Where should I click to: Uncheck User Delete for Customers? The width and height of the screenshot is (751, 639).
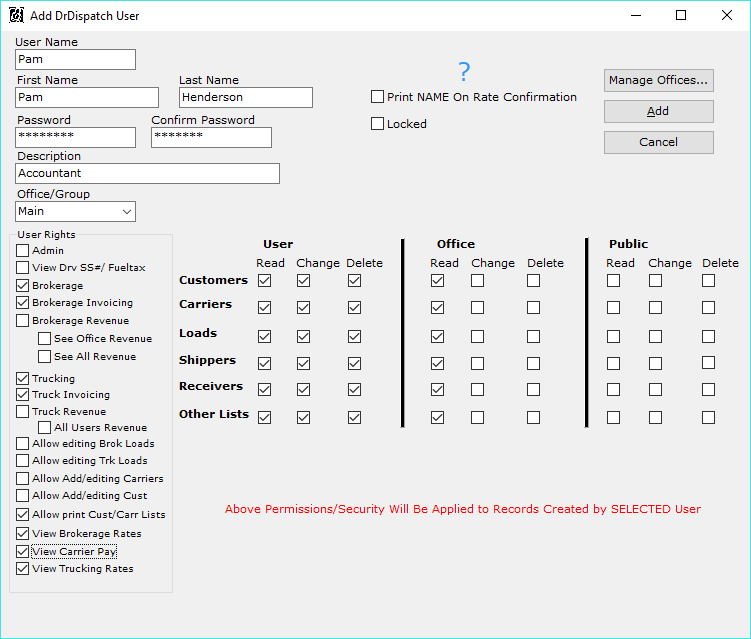click(354, 280)
